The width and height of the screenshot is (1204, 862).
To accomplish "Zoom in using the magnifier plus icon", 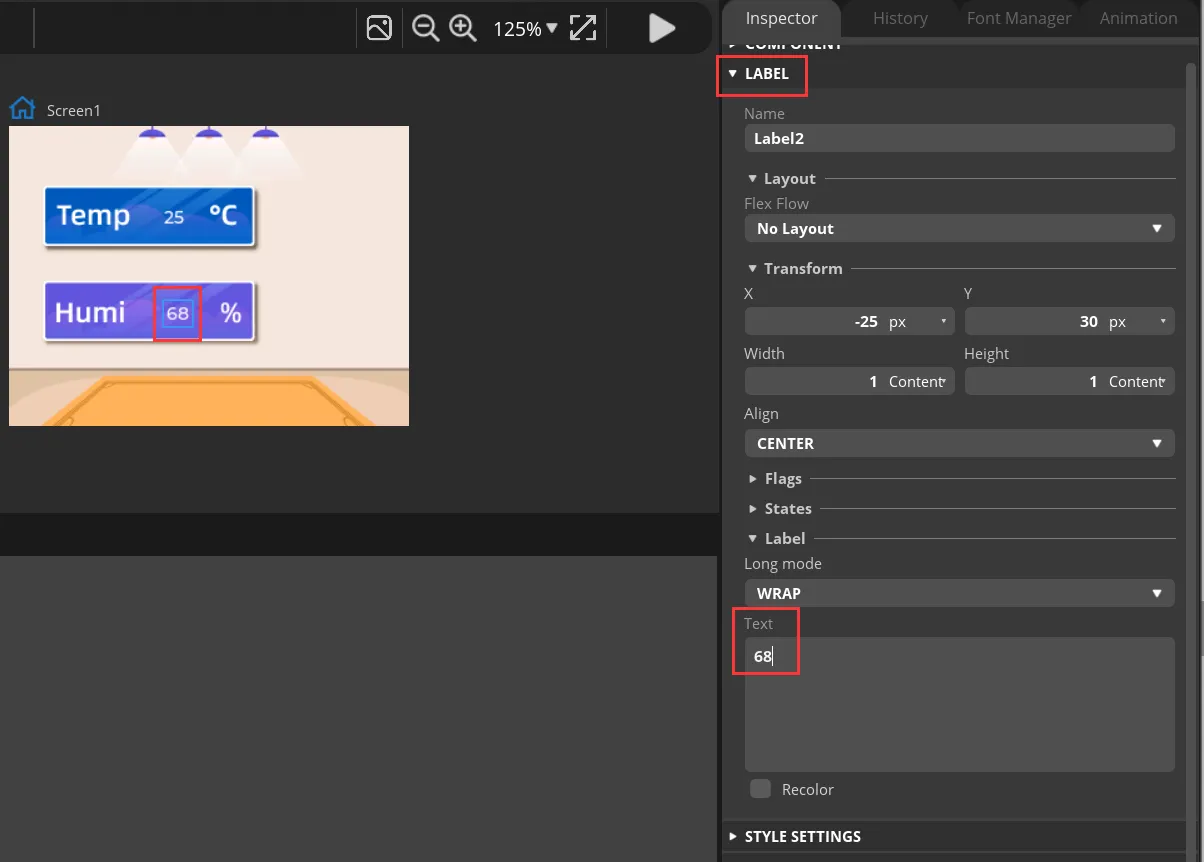I will coord(462,28).
